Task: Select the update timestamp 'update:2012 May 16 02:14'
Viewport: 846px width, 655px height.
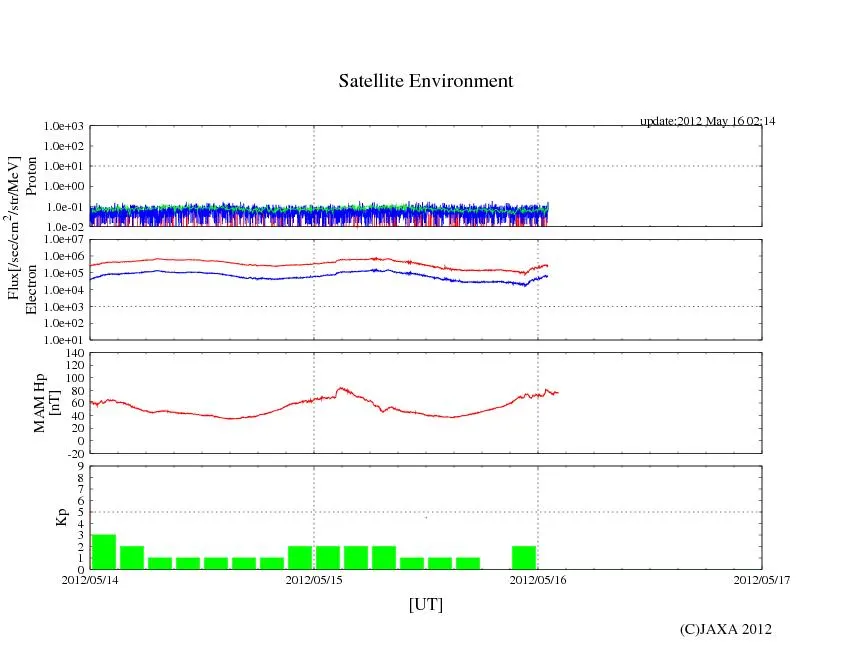Action: 707,121
